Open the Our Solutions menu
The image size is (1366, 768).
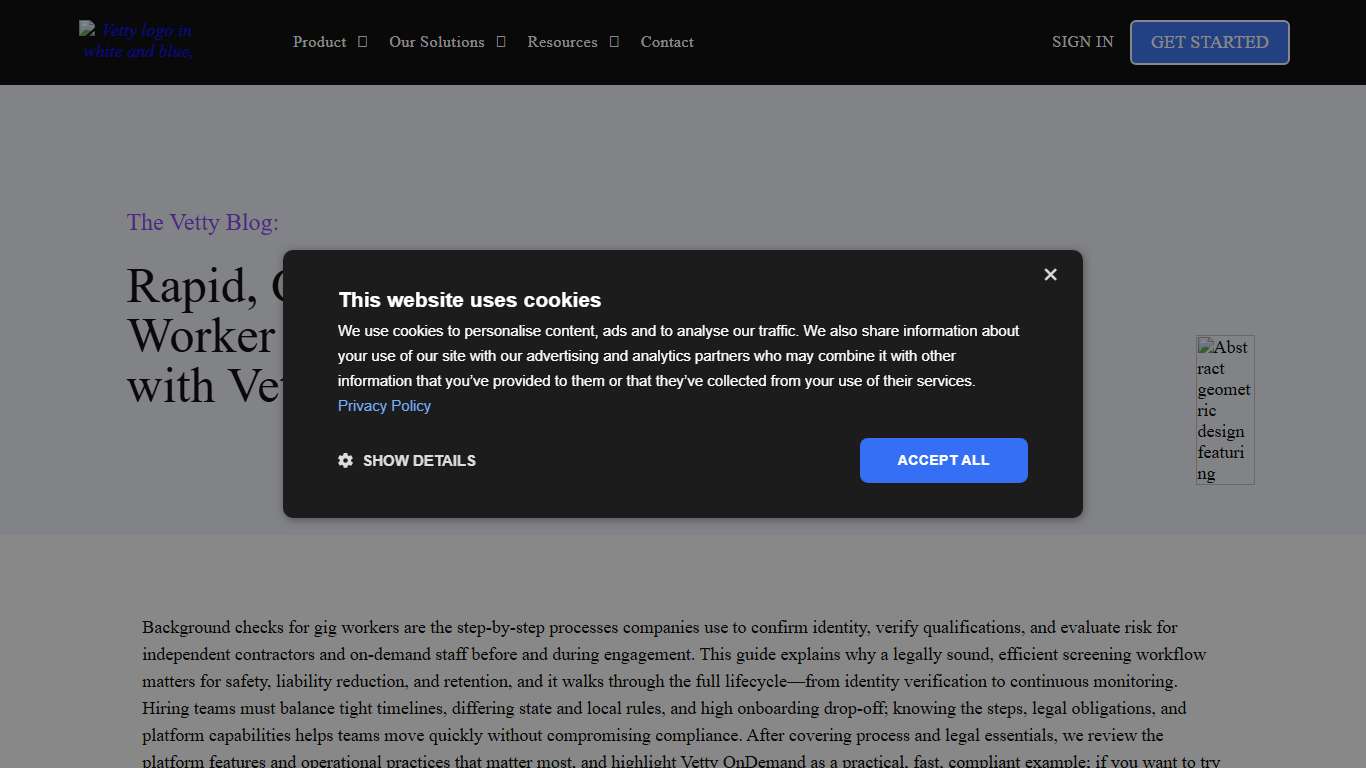(x=436, y=42)
